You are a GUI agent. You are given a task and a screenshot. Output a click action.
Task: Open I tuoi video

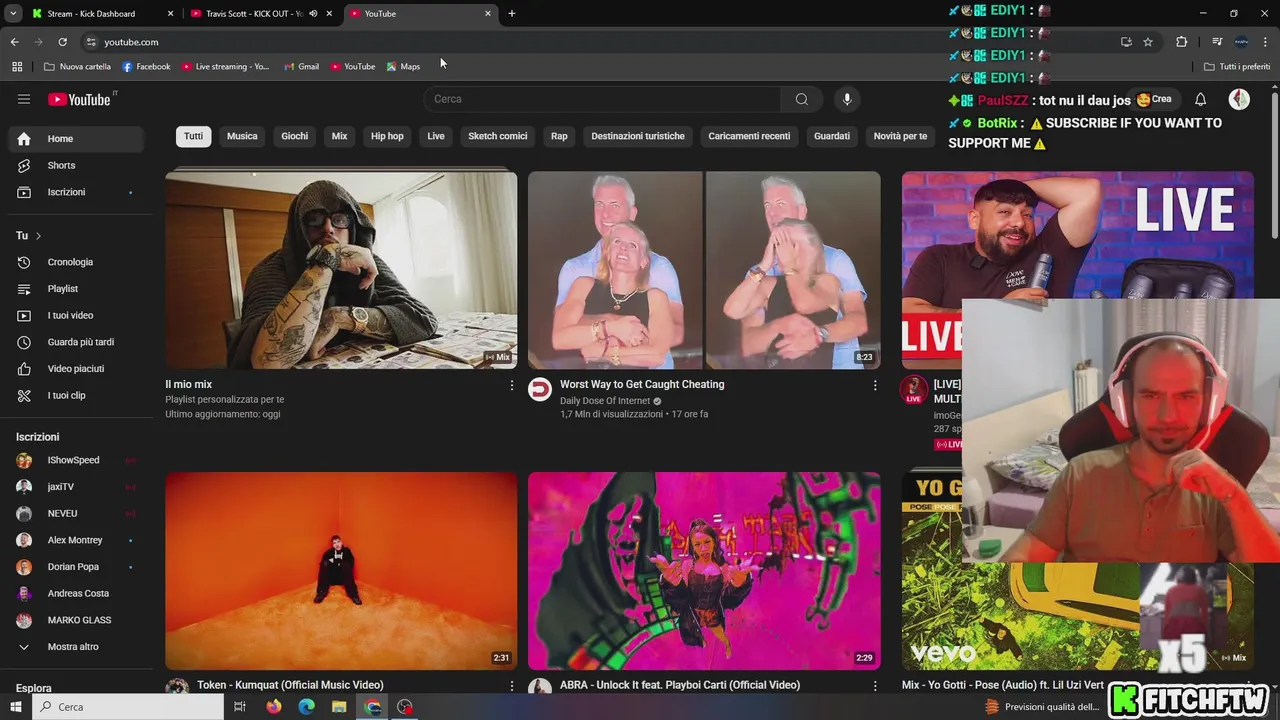[76, 315]
